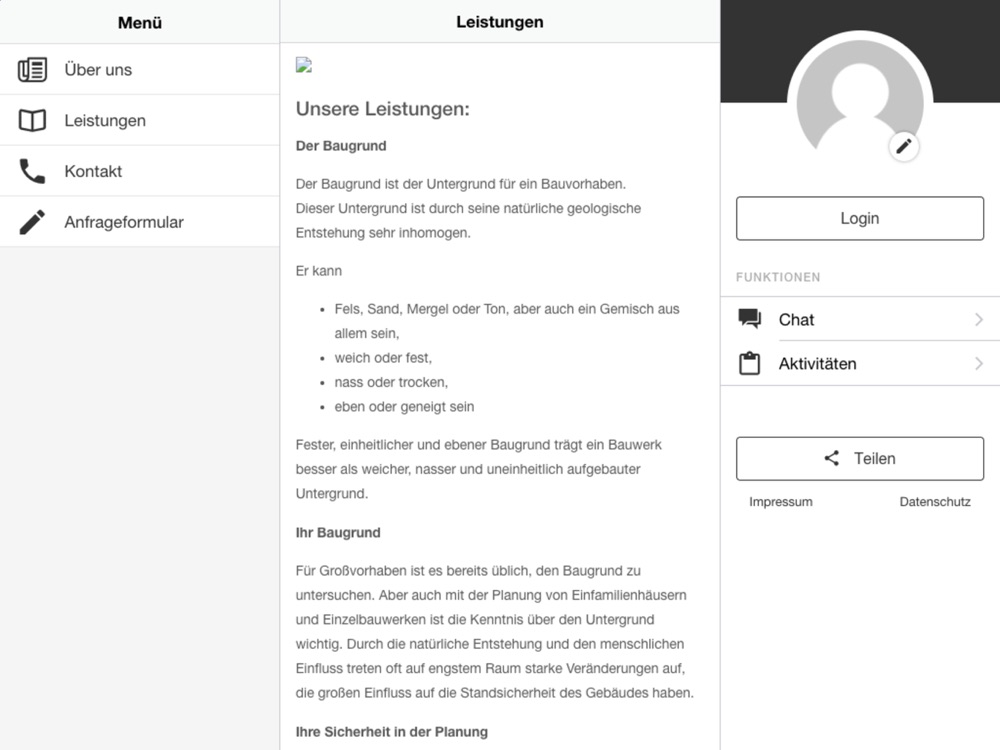Click the pencil icon beside Anfrageformular
Image resolution: width=1000 pixels, height=750 pixels.
coord(32,222)
